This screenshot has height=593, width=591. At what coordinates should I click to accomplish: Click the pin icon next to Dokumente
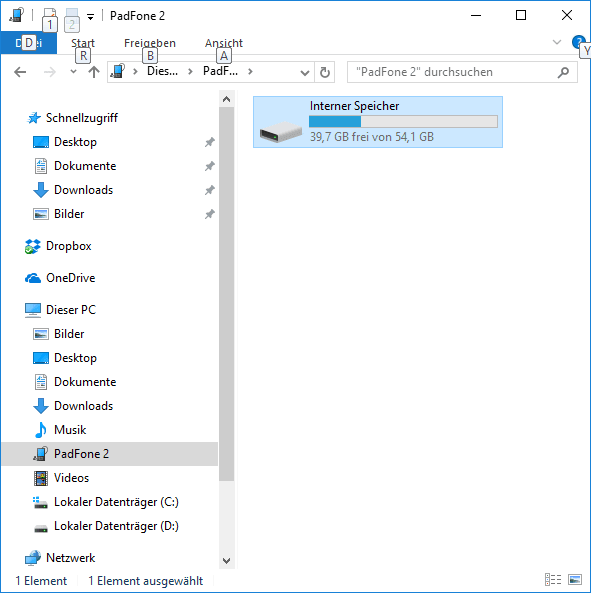(209, 166)
